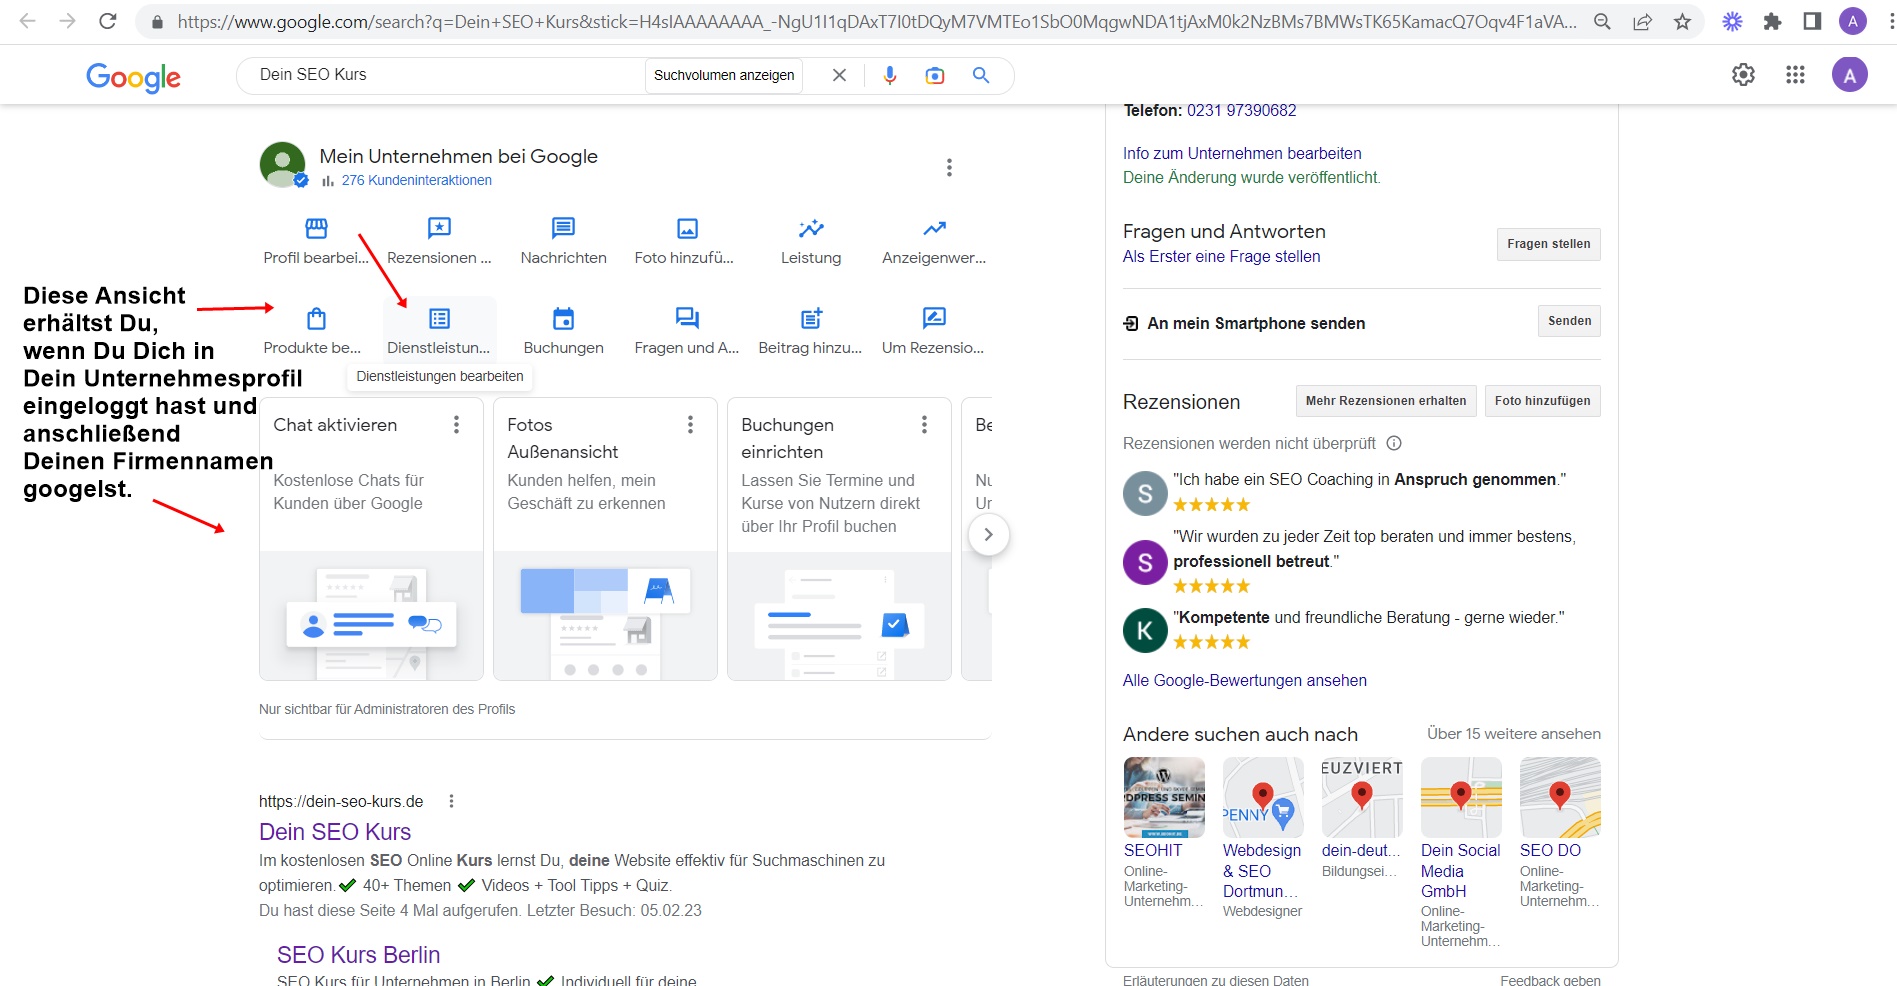Open Google Lens image search icon

[934, 75]
